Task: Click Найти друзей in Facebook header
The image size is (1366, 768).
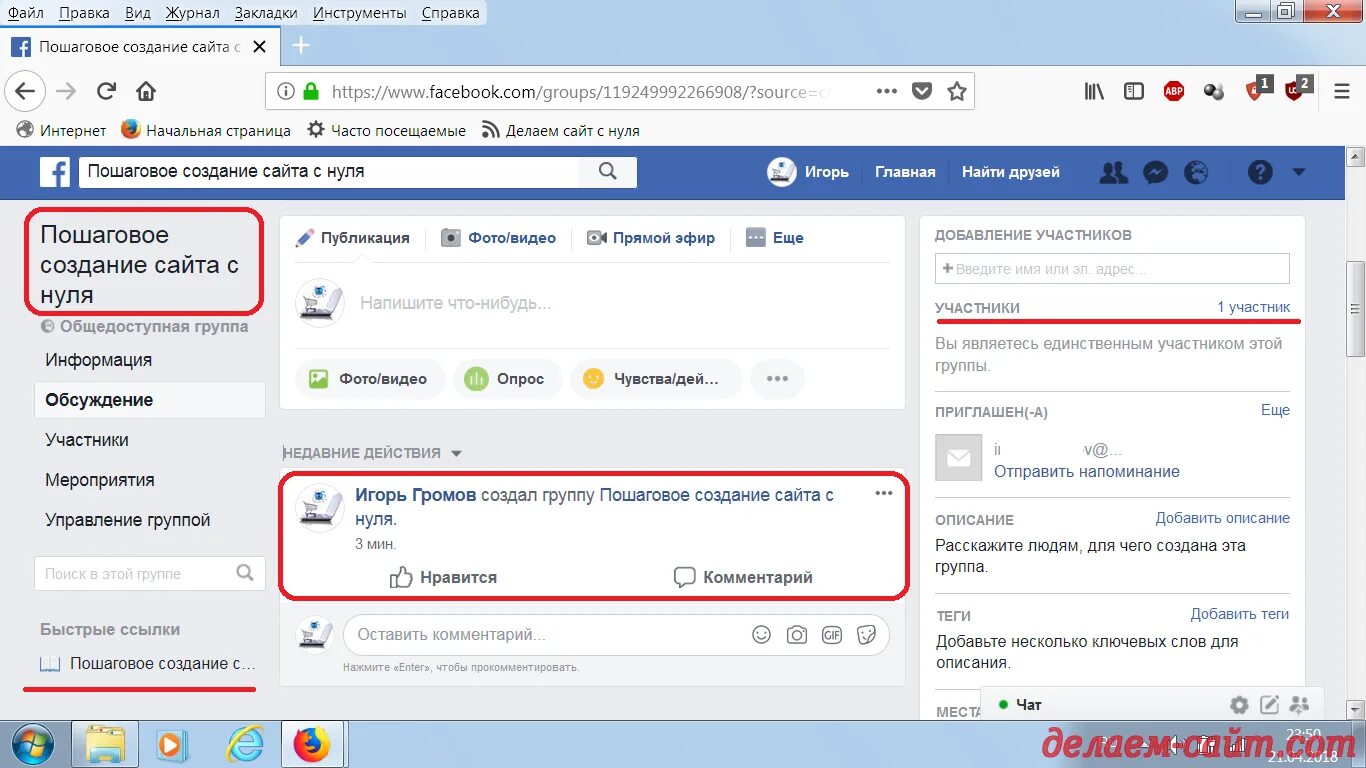Action: 1010,172
